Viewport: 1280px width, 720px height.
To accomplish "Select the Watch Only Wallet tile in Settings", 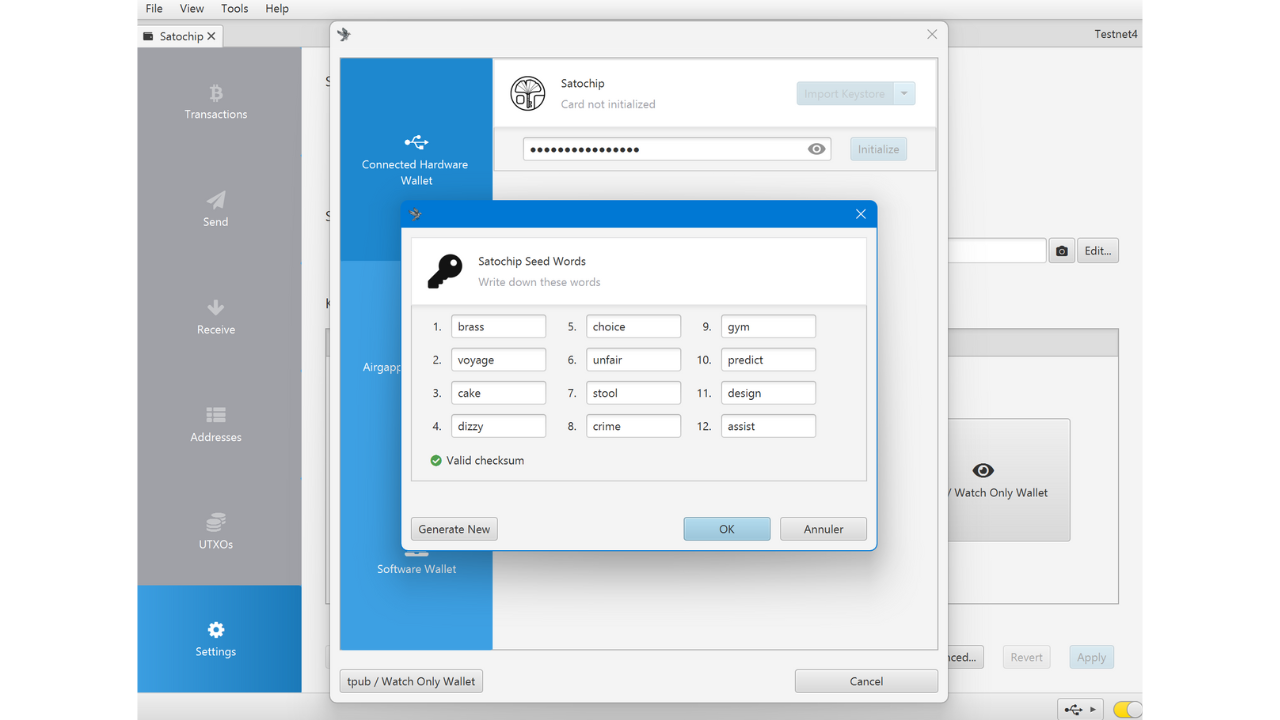I will click(1008, 480).
